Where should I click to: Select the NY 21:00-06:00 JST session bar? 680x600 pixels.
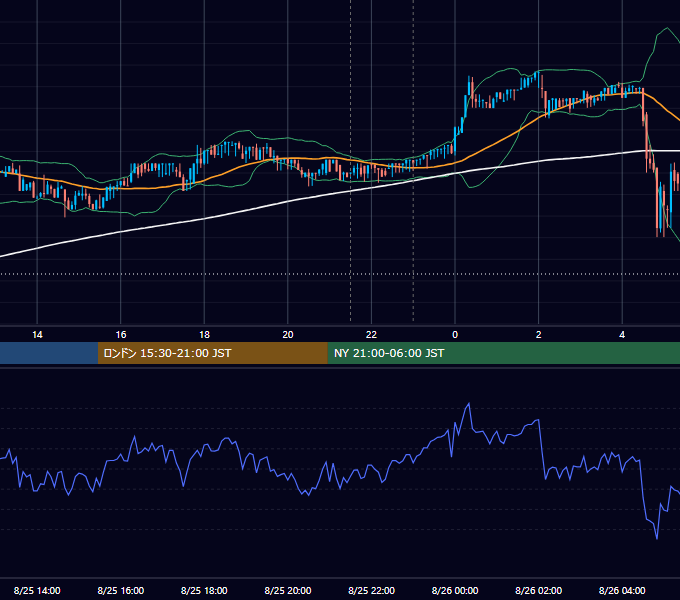click(x=503, y=353)
